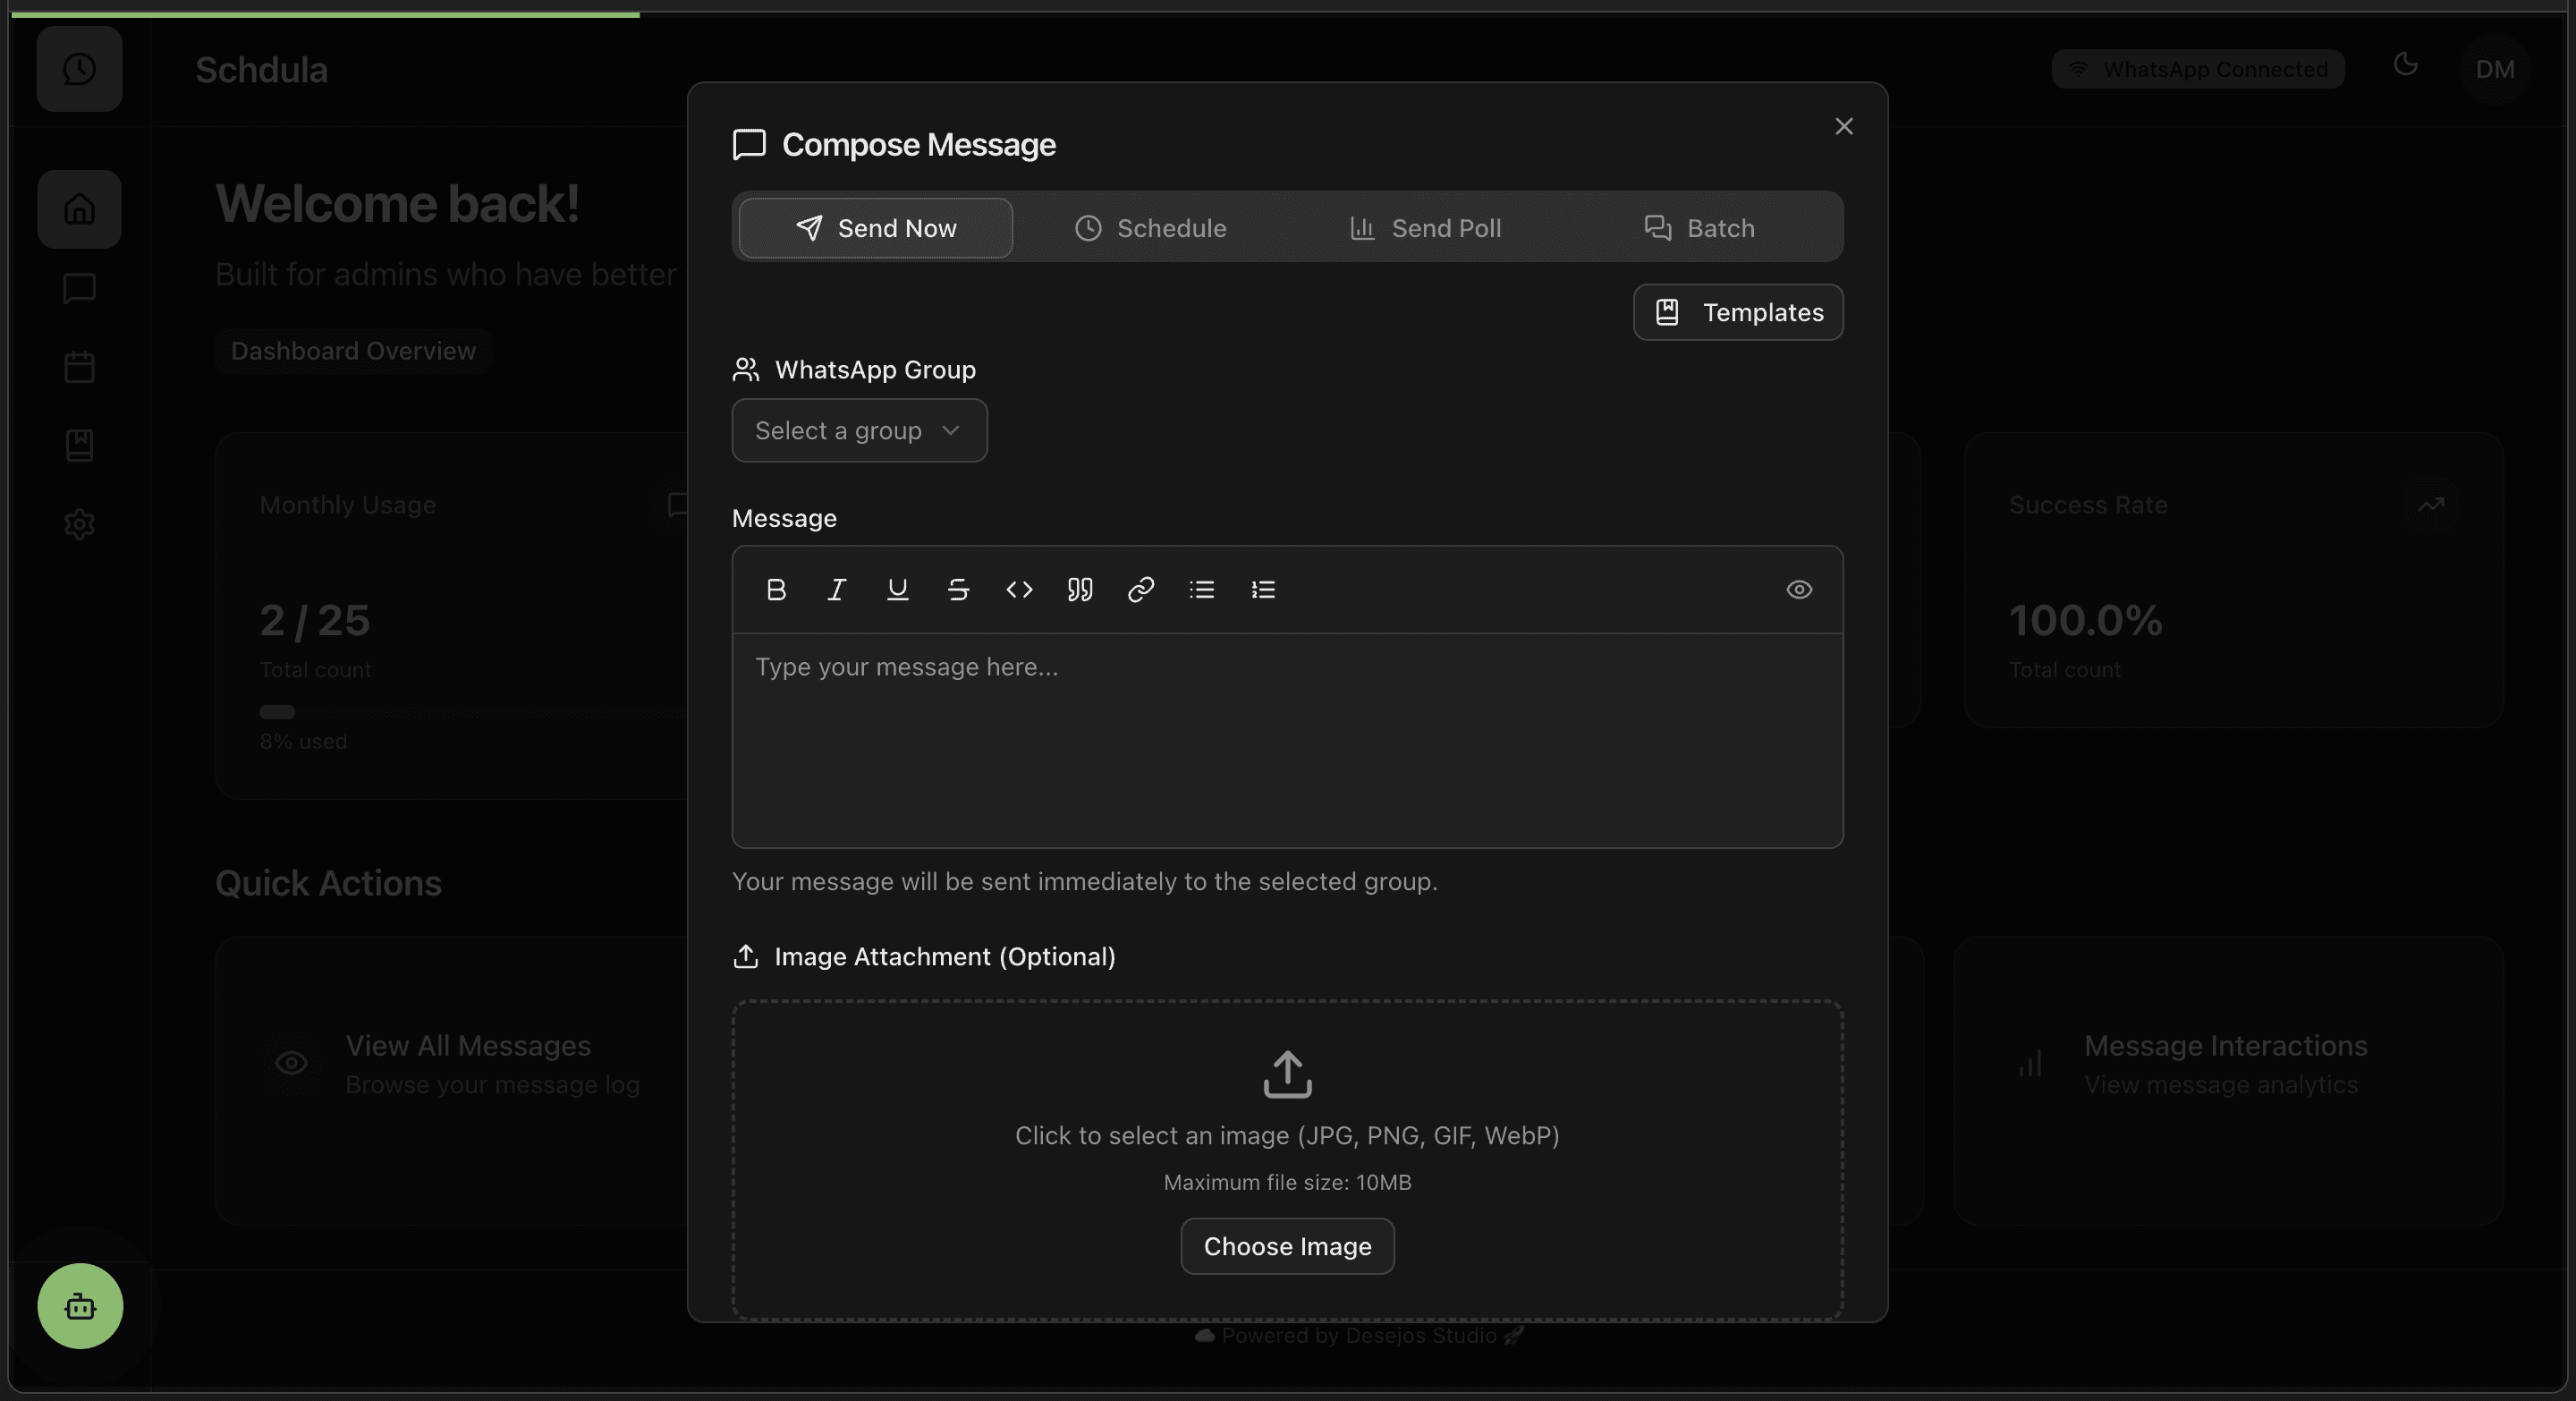Insert a code block into the message

pos(1019,589)
